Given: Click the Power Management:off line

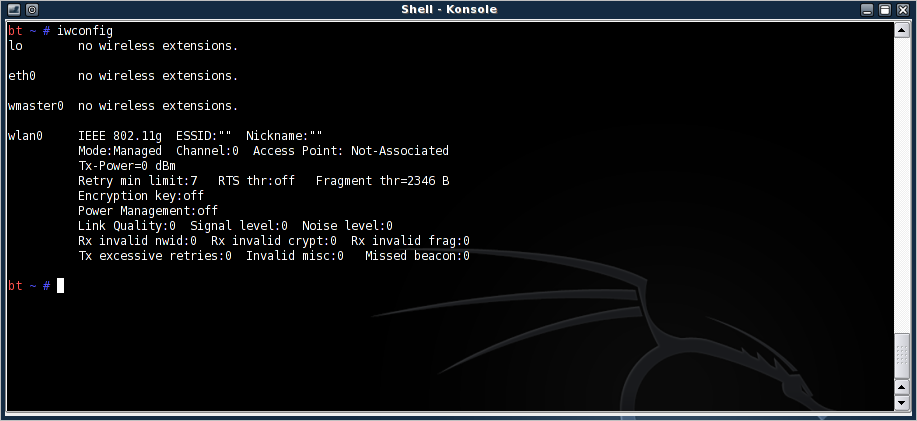Looking at the screenshot, I should point(148,210).
